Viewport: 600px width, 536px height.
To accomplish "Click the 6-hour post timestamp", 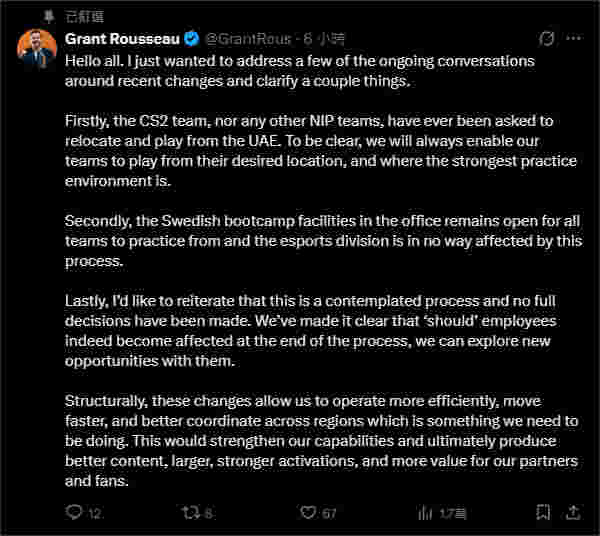I will [x=326, y=39].
